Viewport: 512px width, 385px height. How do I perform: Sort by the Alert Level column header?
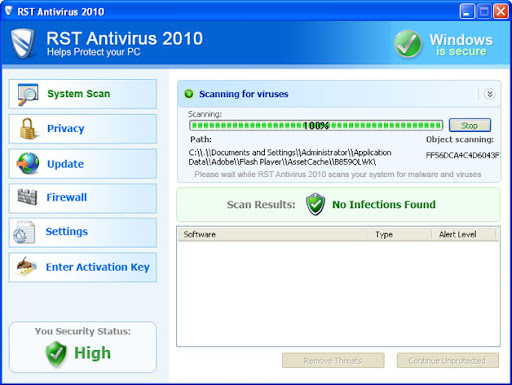click(463, 234)
